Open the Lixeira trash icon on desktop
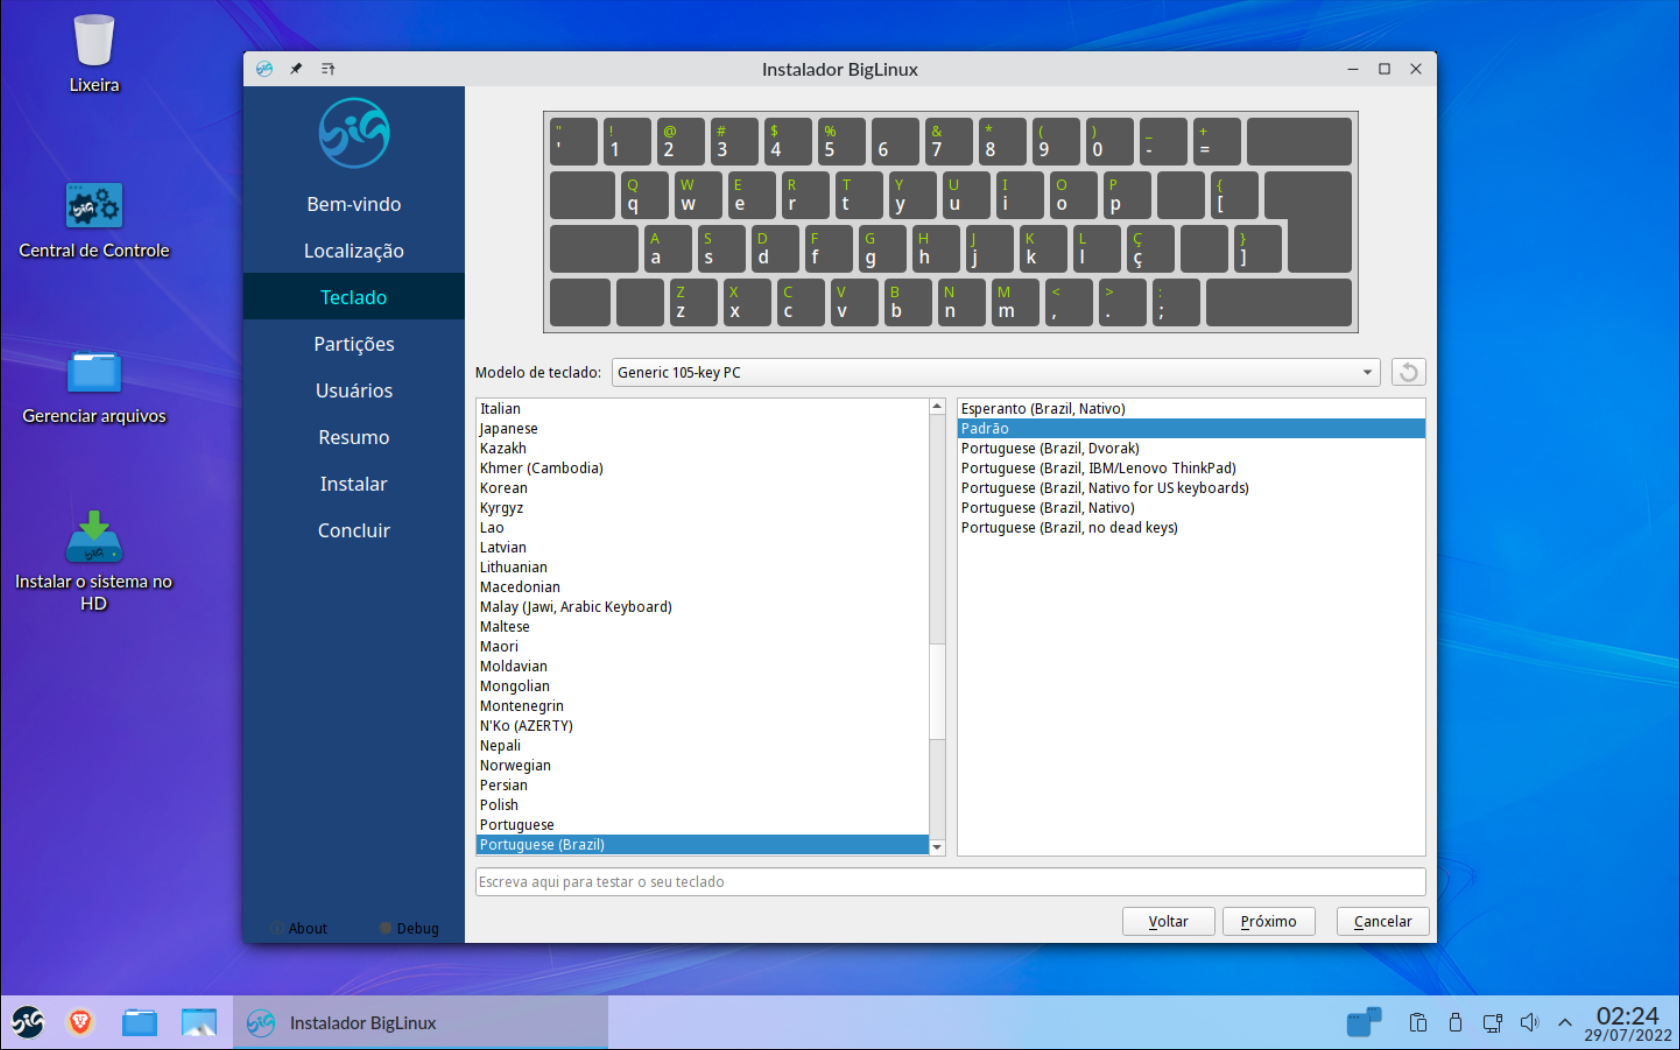This screenshot has height=1050, width=1680. pos(94,41)
